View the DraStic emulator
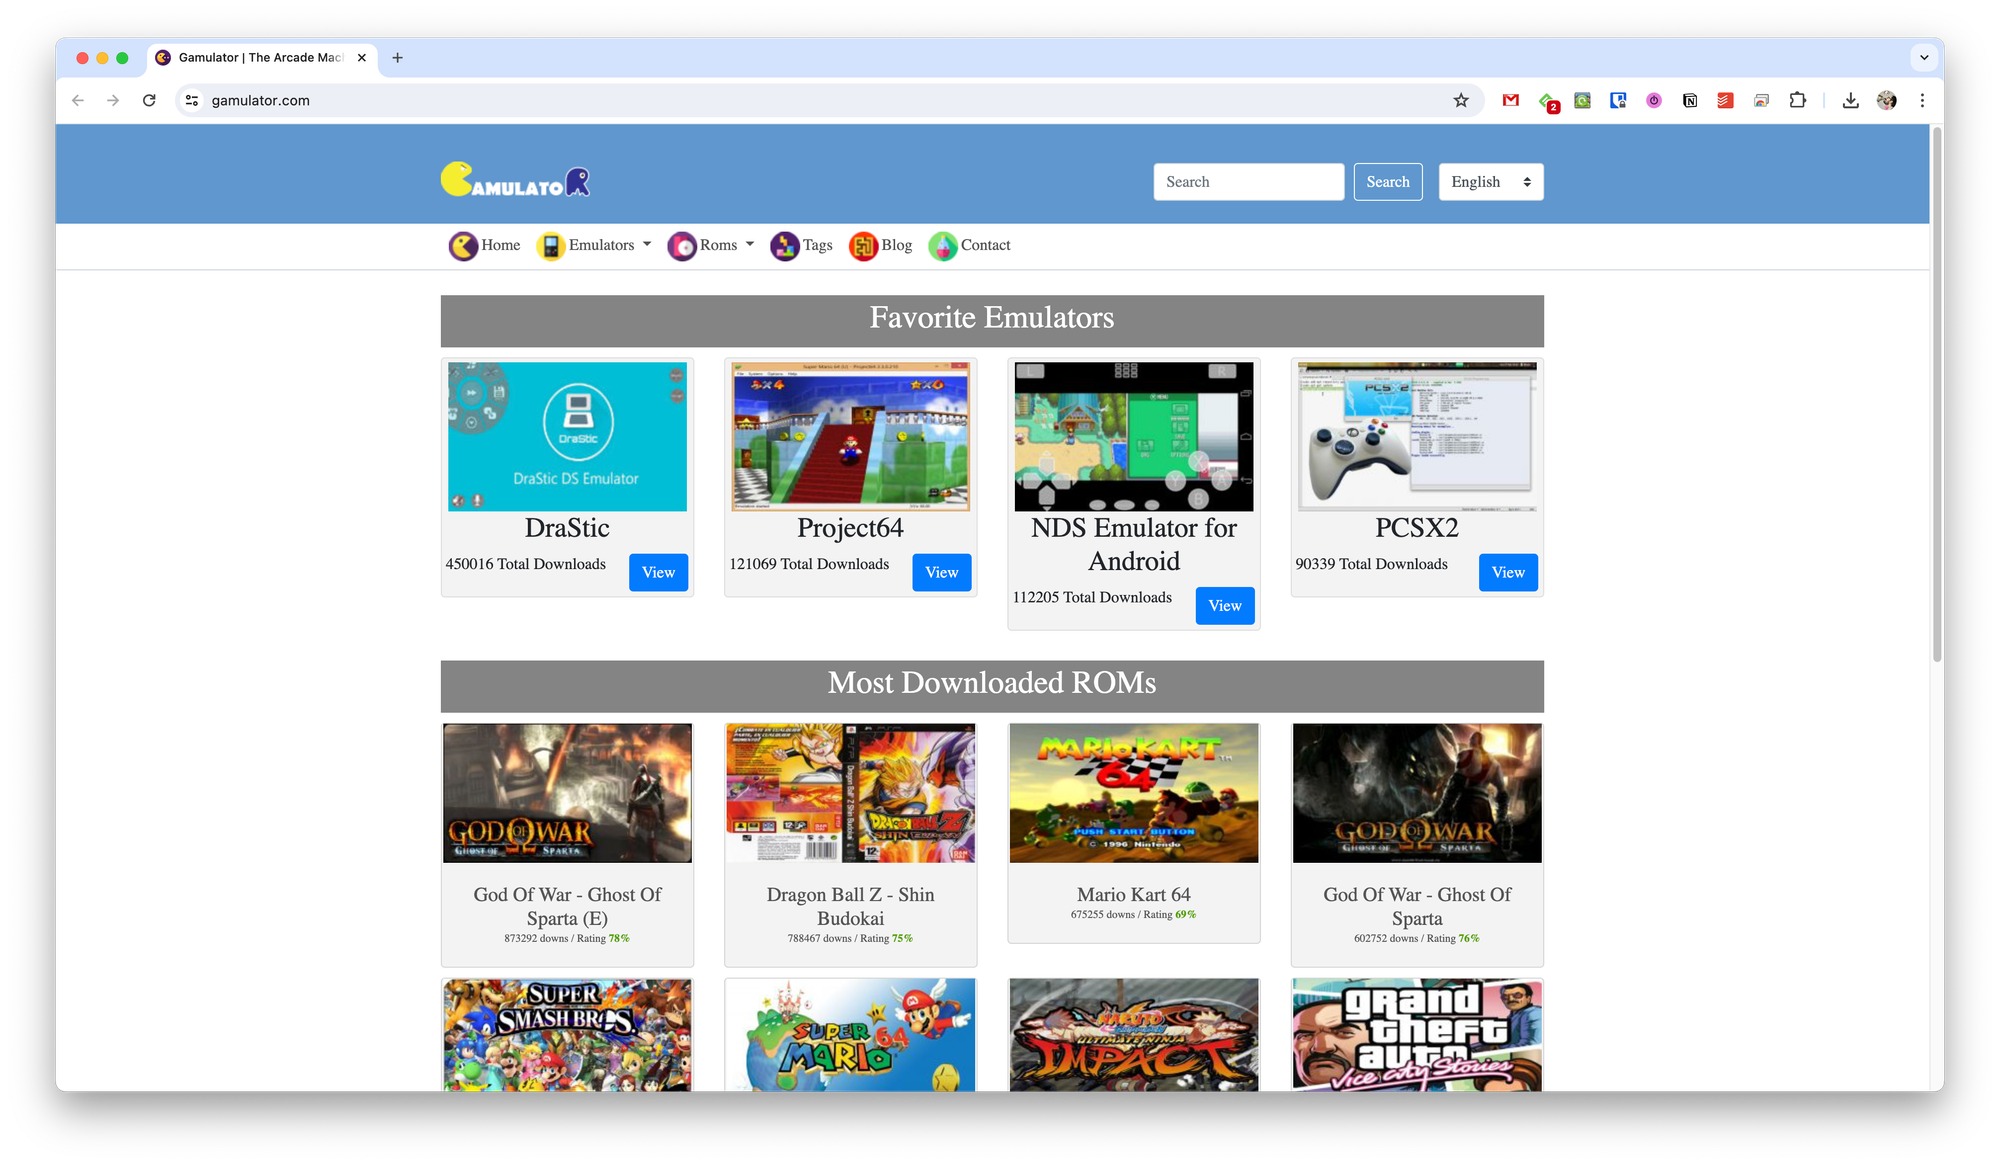 pos(658,572)
